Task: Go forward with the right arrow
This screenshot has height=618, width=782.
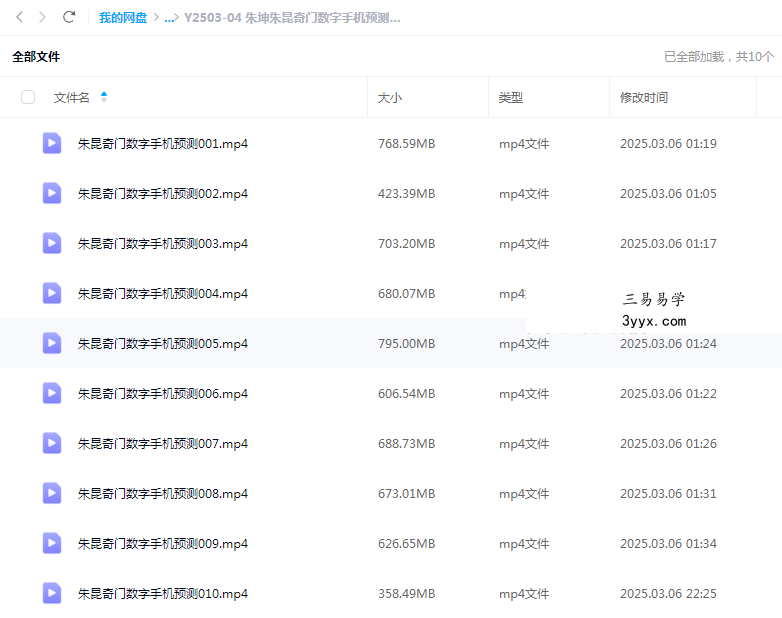Action: pos(42,17)
